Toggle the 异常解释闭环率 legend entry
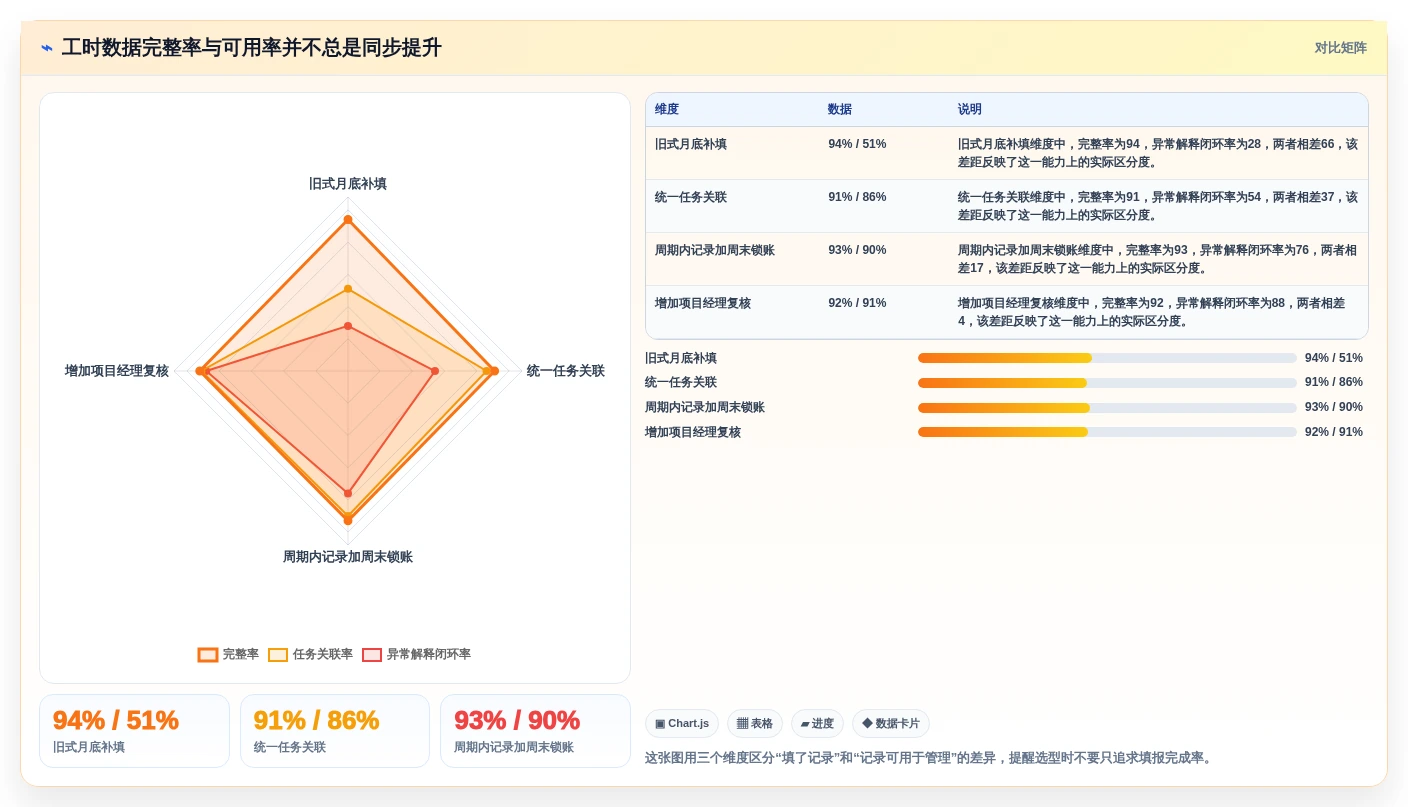The height and width of the screenshot is (807, 1408). point(416,654)
